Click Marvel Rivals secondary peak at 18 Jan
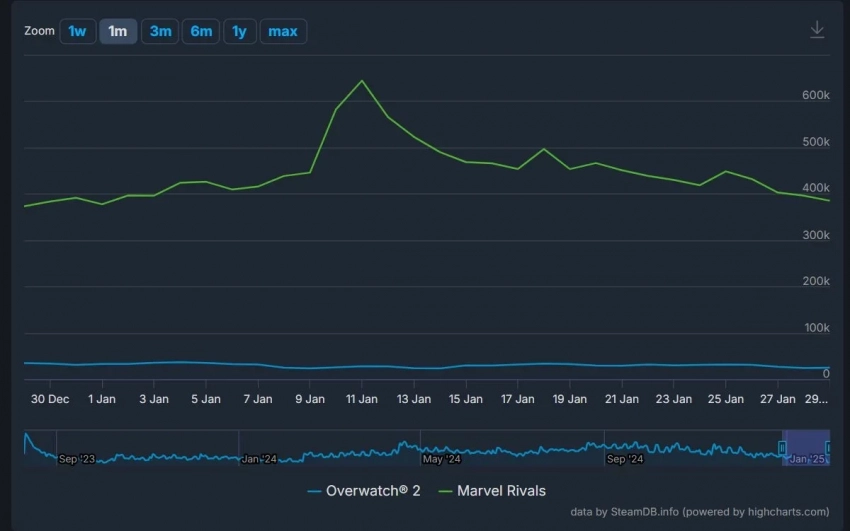850x531 pixels. coord(543,149)
